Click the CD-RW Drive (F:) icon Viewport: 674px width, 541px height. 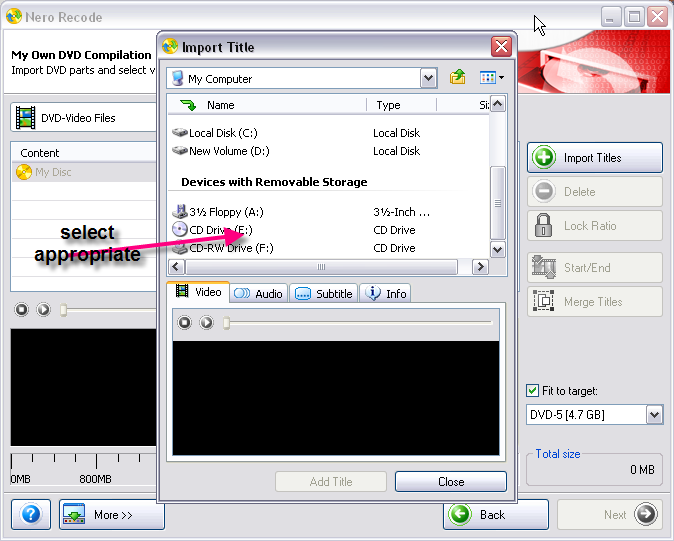pyautogui.click(x=180, y=248)
